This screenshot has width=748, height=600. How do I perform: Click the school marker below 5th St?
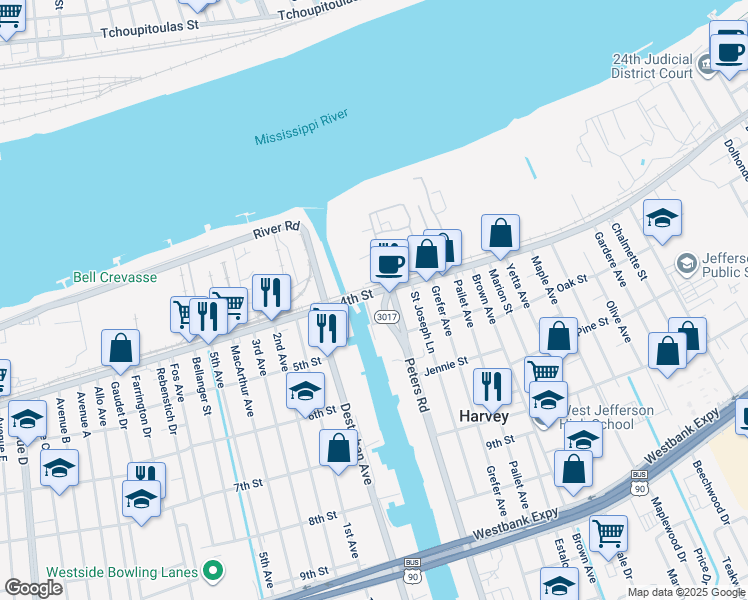tap(305, 394)
